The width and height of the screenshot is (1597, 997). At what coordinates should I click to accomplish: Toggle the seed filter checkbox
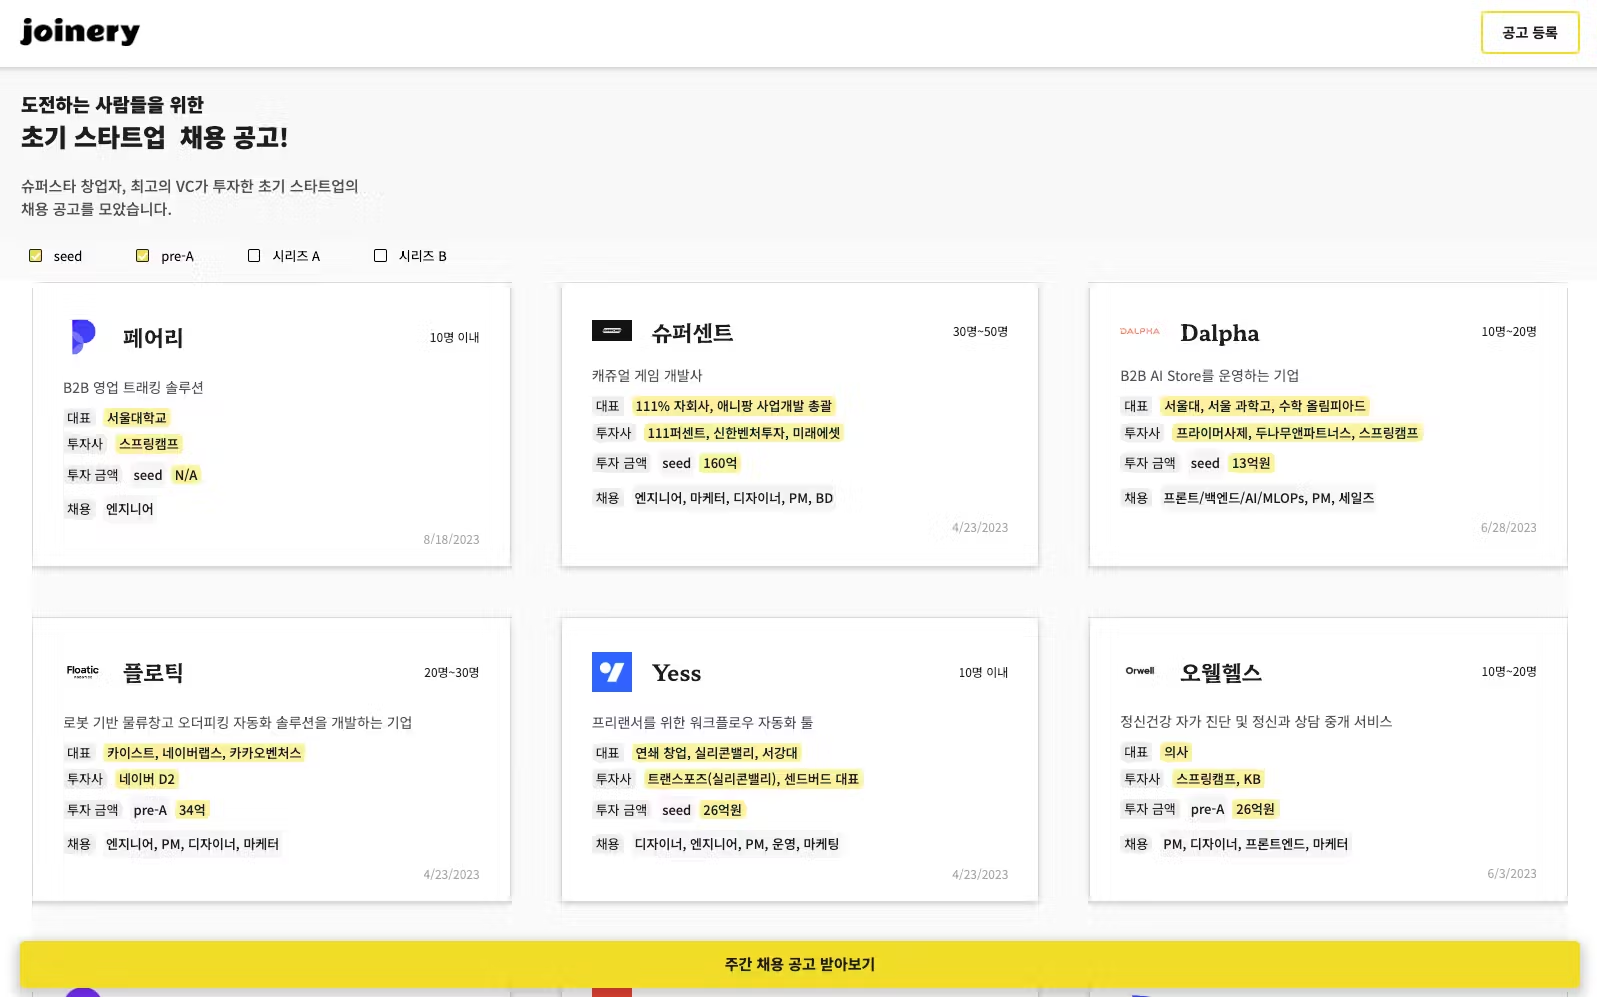[36, 256]
